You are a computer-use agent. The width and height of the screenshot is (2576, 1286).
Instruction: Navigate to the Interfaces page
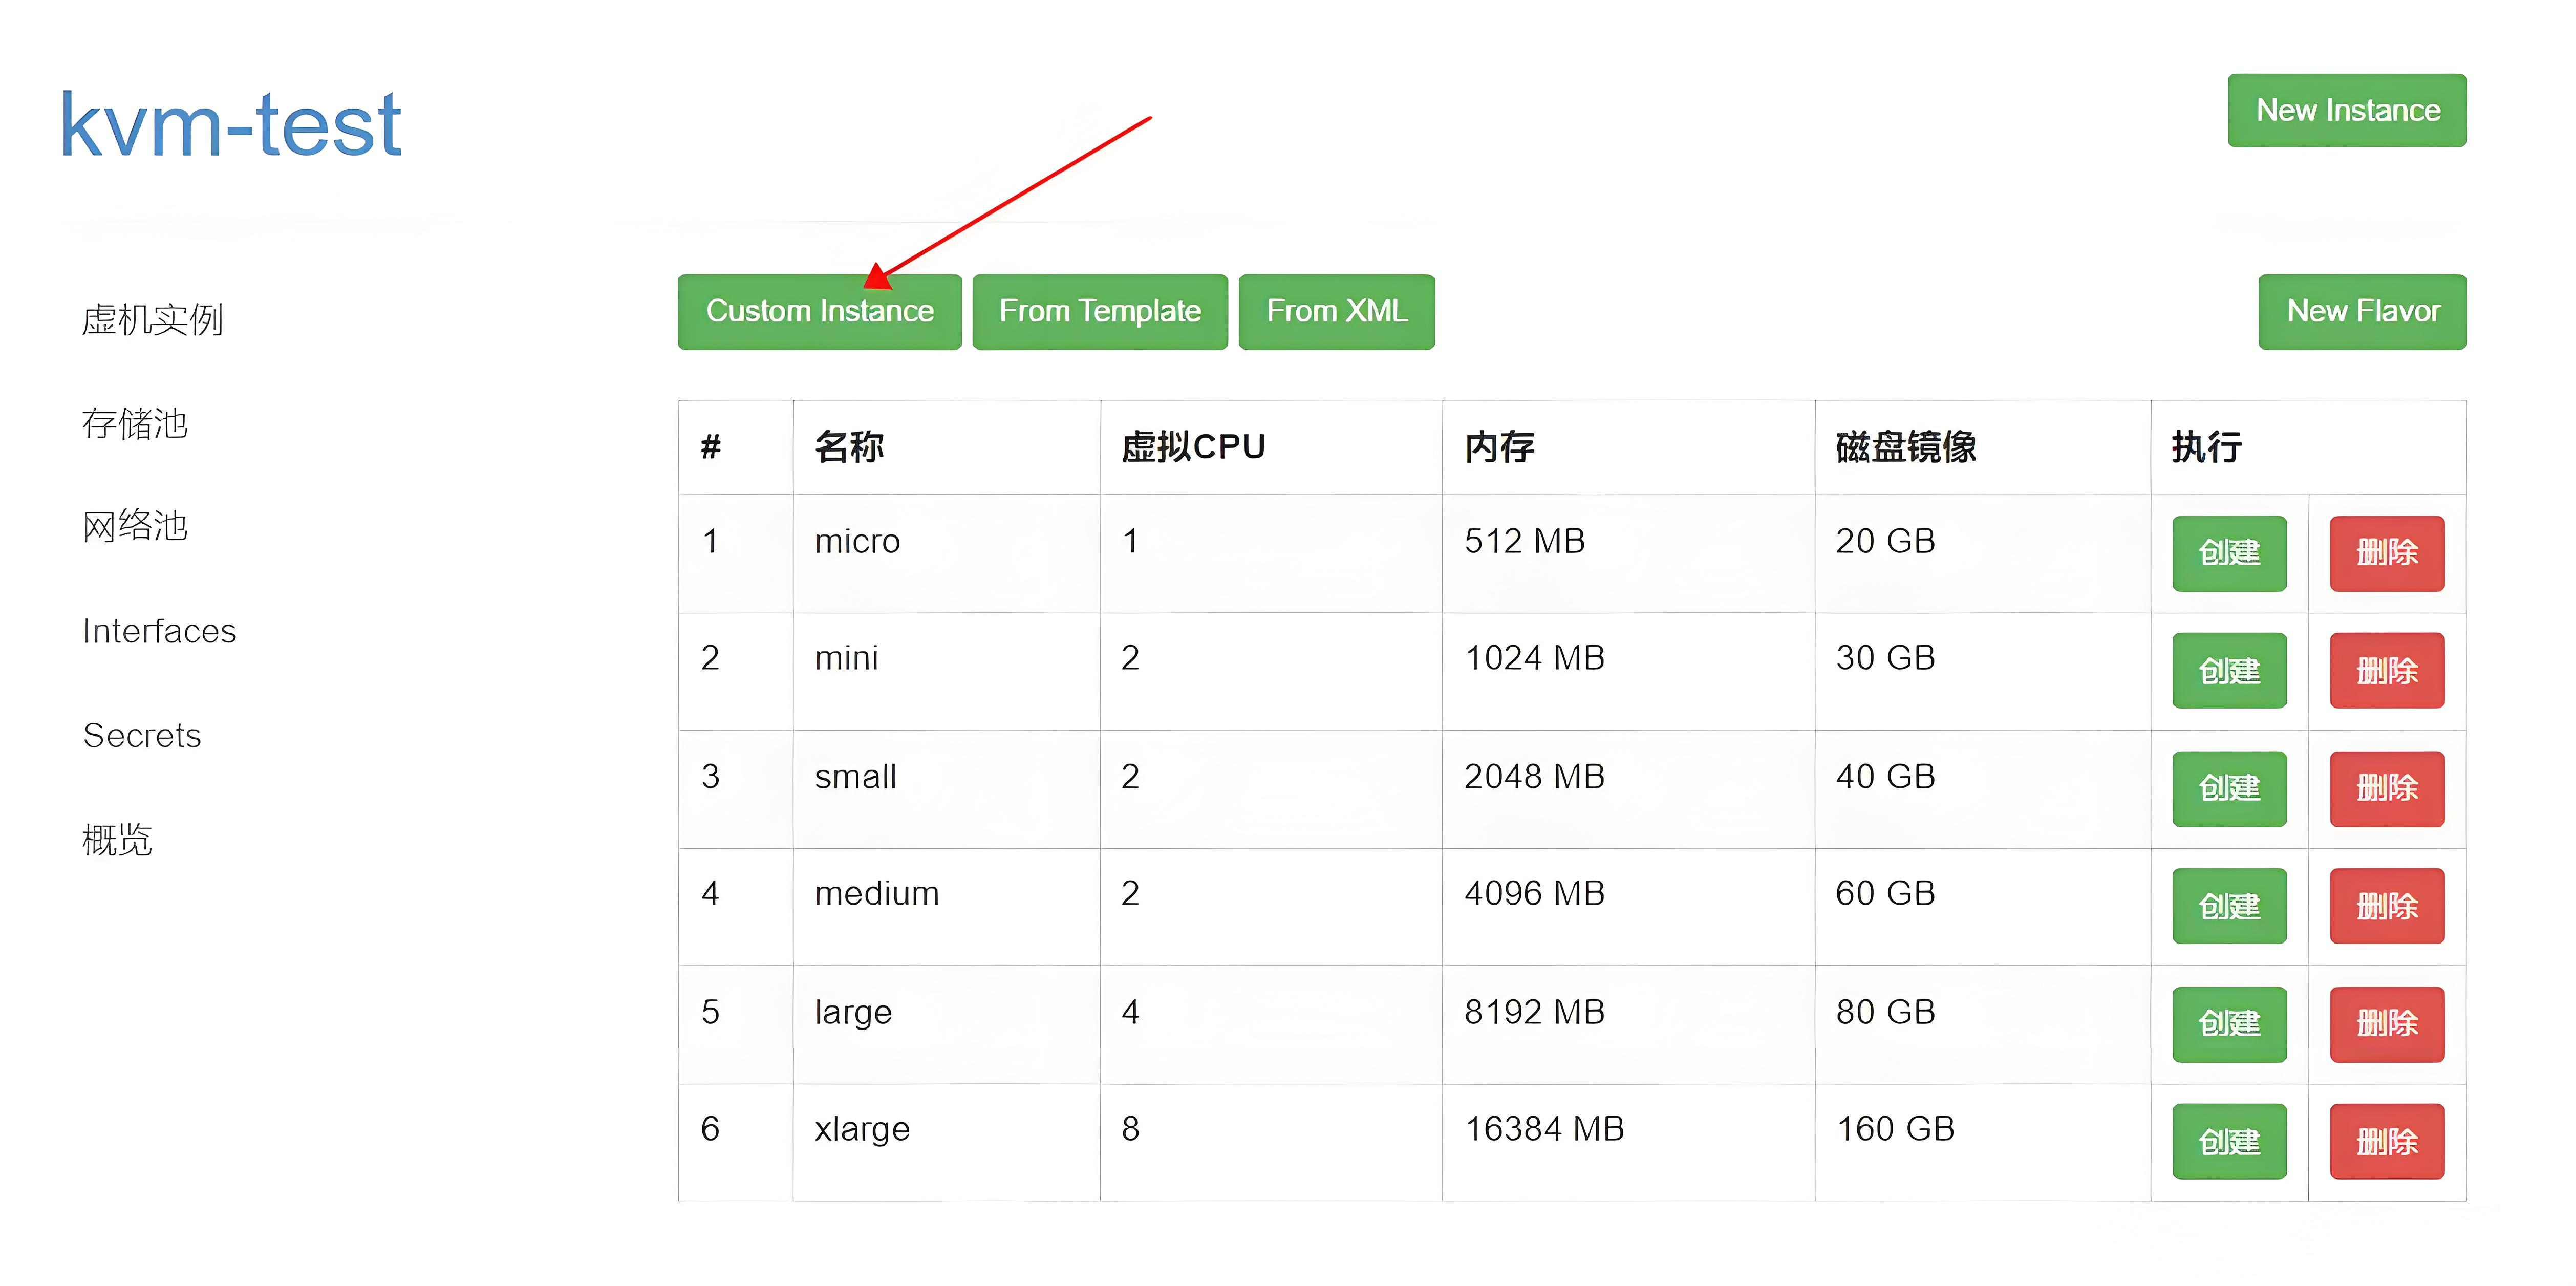(159, 631)
